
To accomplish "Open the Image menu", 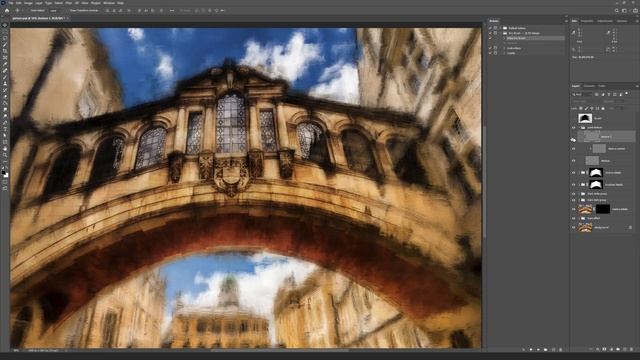I will [28, 3].
